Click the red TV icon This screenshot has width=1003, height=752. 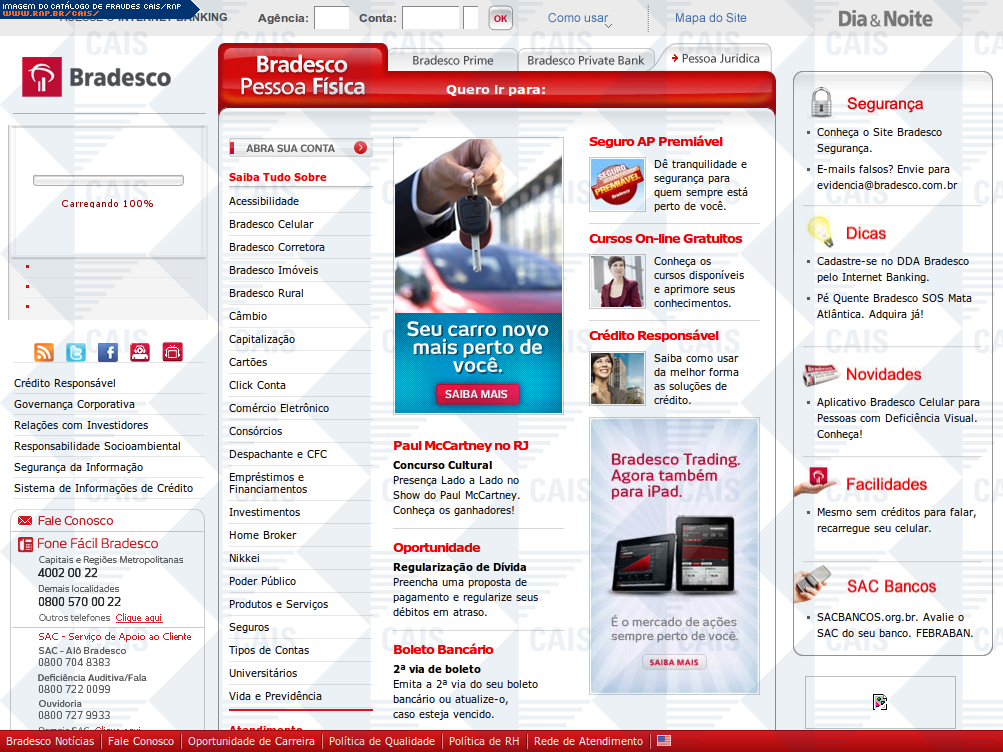(173, 352)
